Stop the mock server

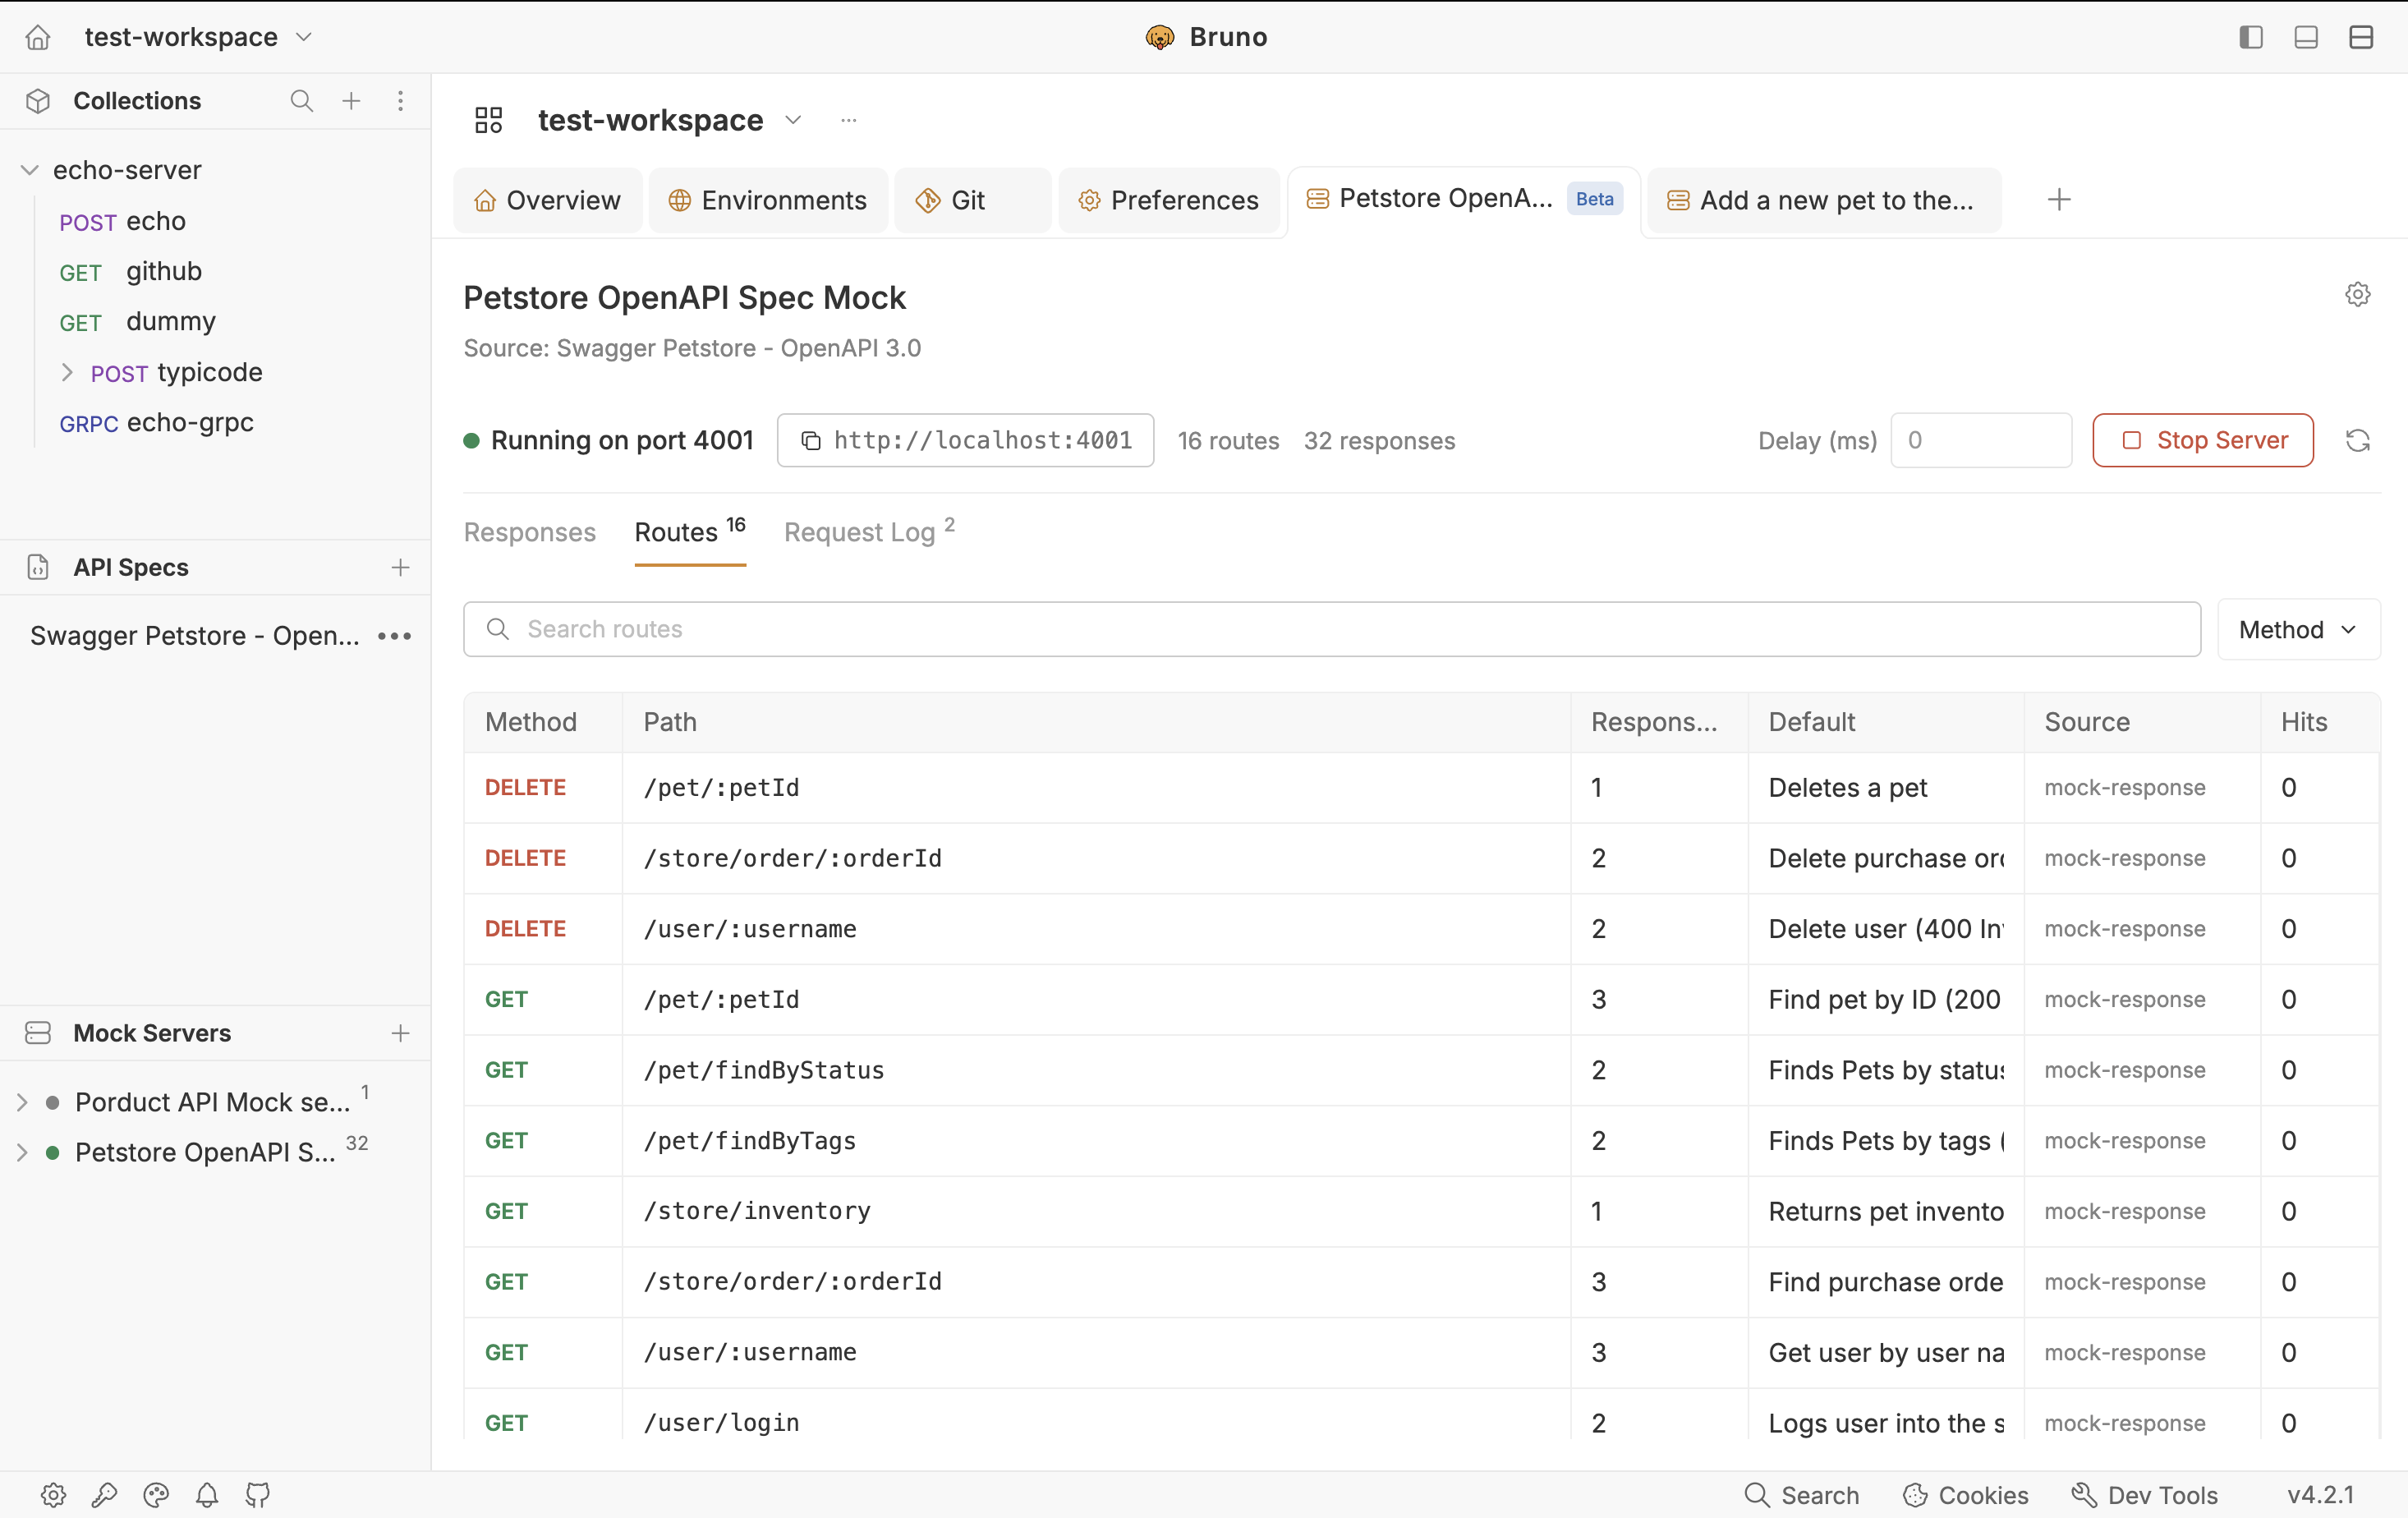[2202, 440]
